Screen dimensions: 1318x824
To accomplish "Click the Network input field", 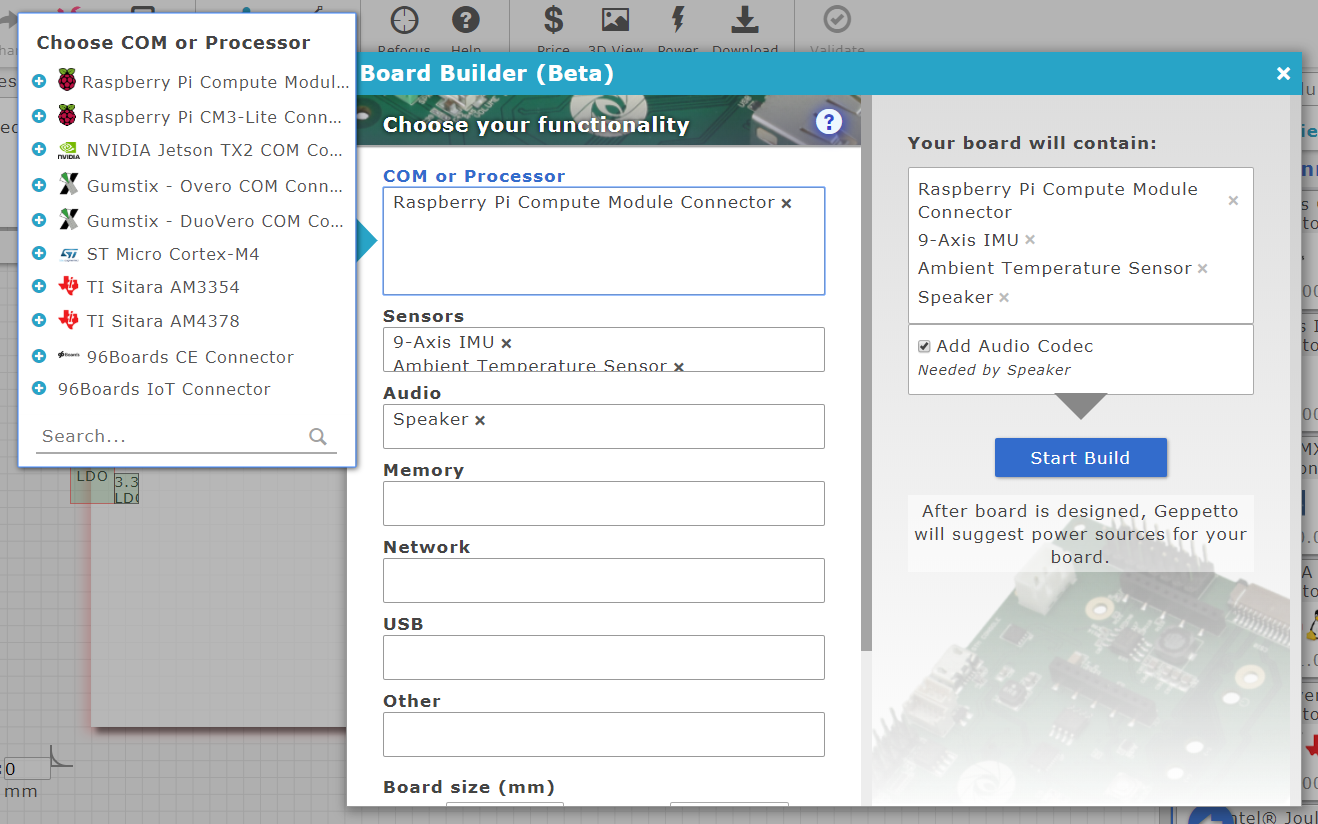I will pos(603,580).
